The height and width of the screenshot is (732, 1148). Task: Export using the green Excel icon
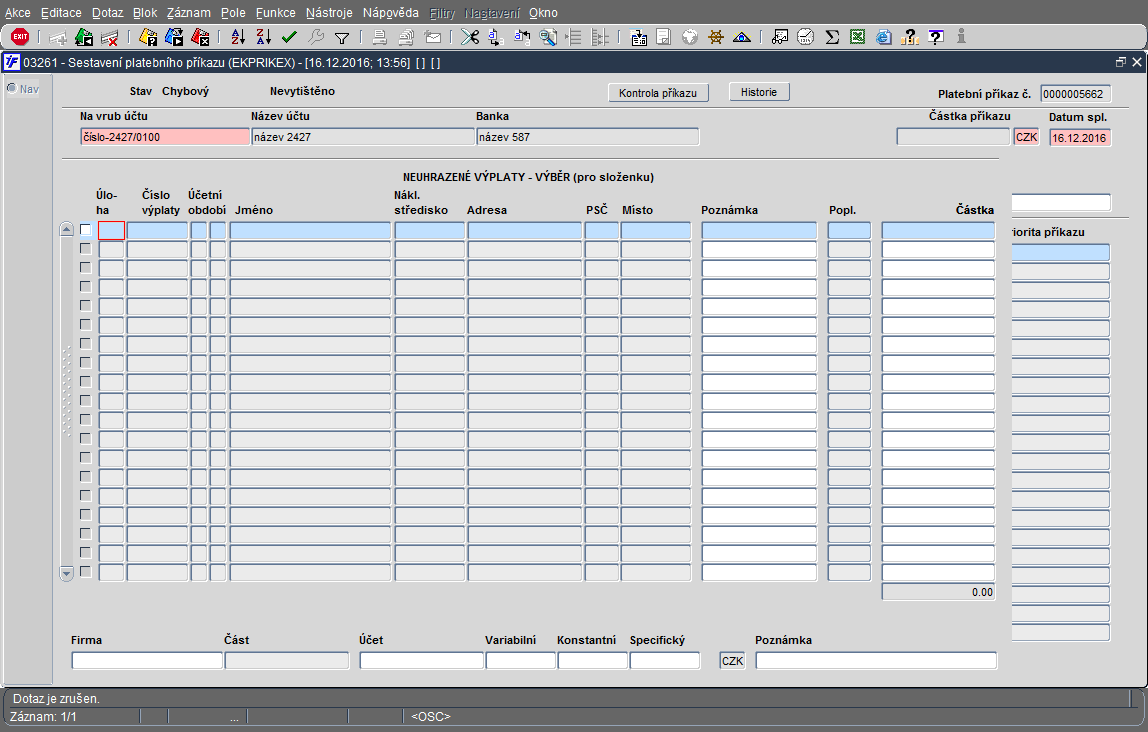pos(857,37)
